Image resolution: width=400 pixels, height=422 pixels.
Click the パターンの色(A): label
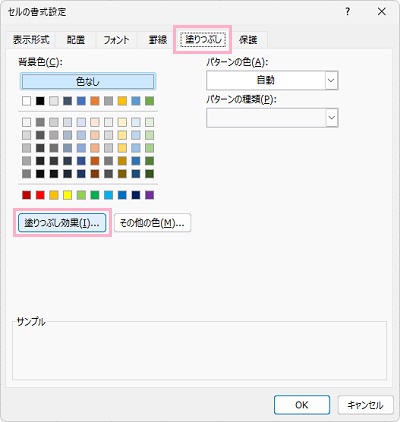pos(237,62)
